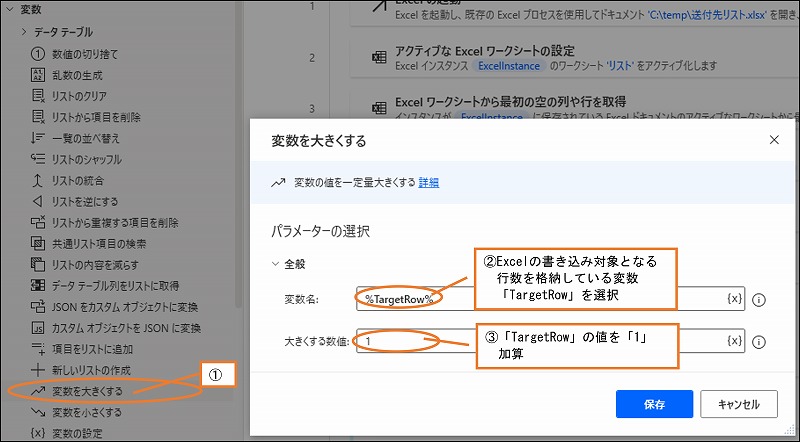Screen dimensions: 800x442
Task: Click the 変数の値を一定量大きくする description text
Action: click(355, 182)
